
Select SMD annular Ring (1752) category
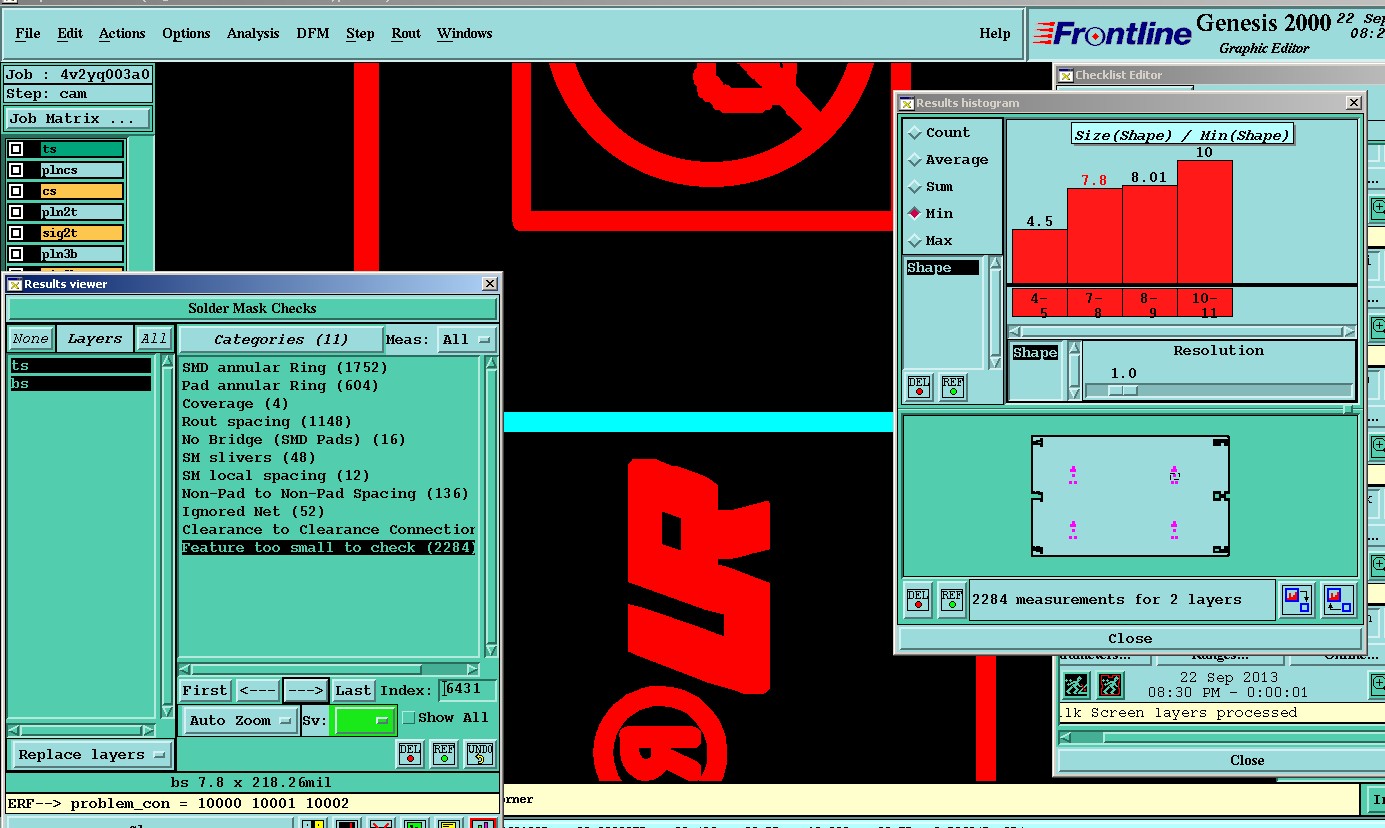pyautogui.click(x=285, y=367)
